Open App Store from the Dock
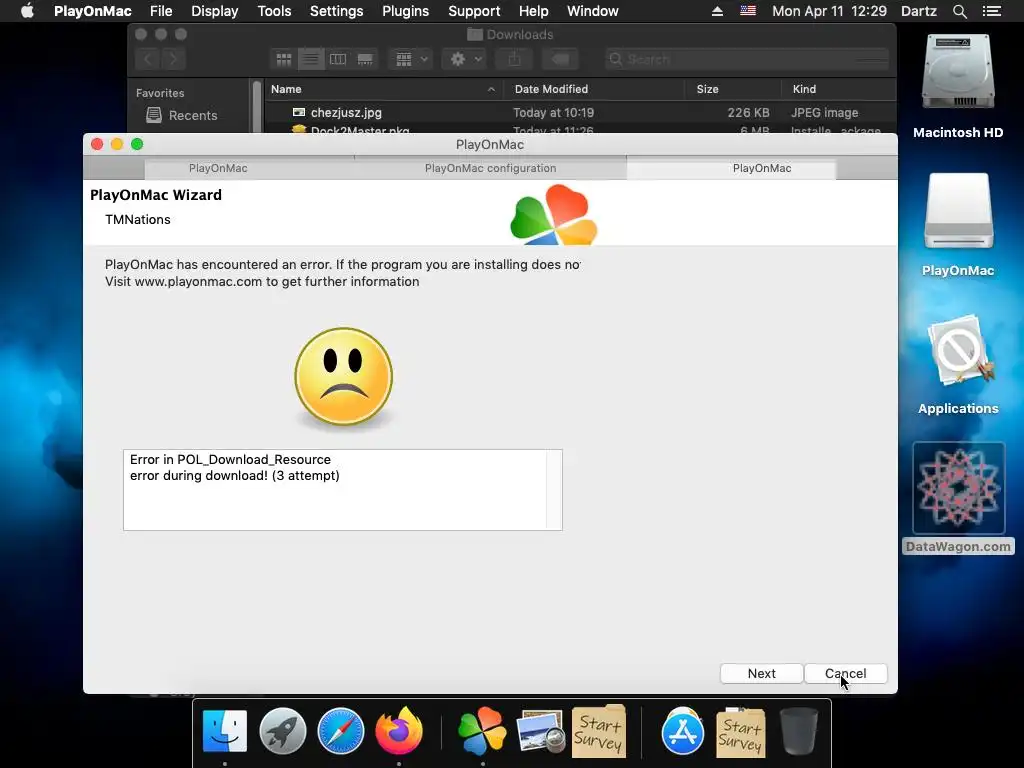The width and height of the screenshot is (1024, 768). (x=682, y=731)
